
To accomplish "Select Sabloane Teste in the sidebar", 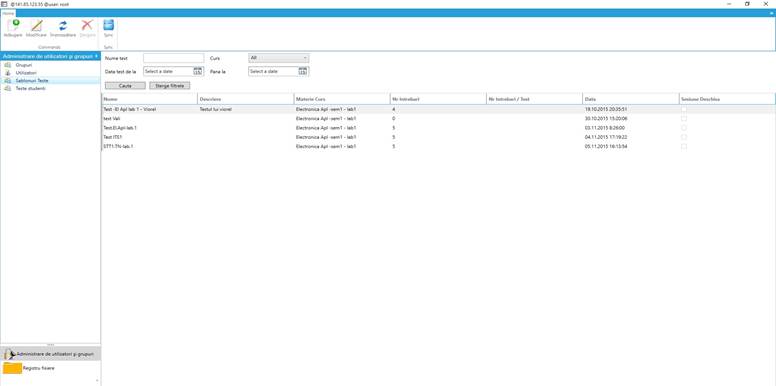I will tap(32, 80).
